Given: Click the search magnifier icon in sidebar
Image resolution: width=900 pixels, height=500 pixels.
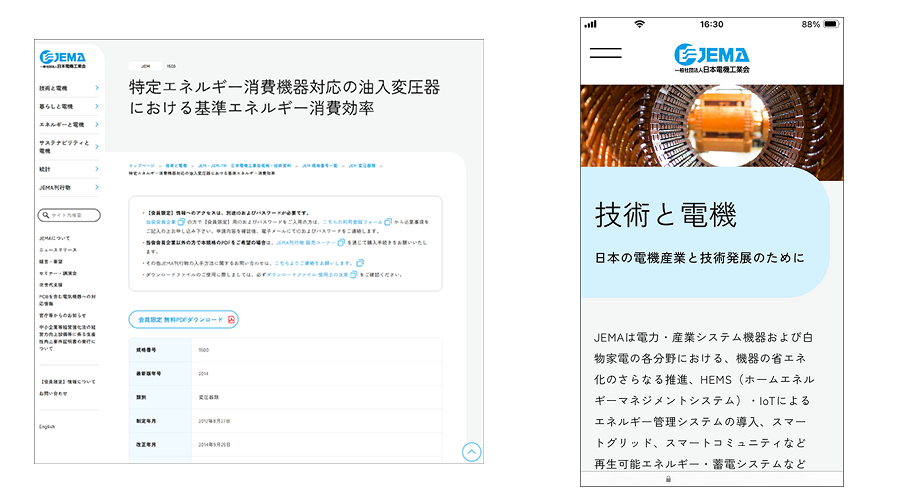Looking at the screenshot, I should 45,215.
